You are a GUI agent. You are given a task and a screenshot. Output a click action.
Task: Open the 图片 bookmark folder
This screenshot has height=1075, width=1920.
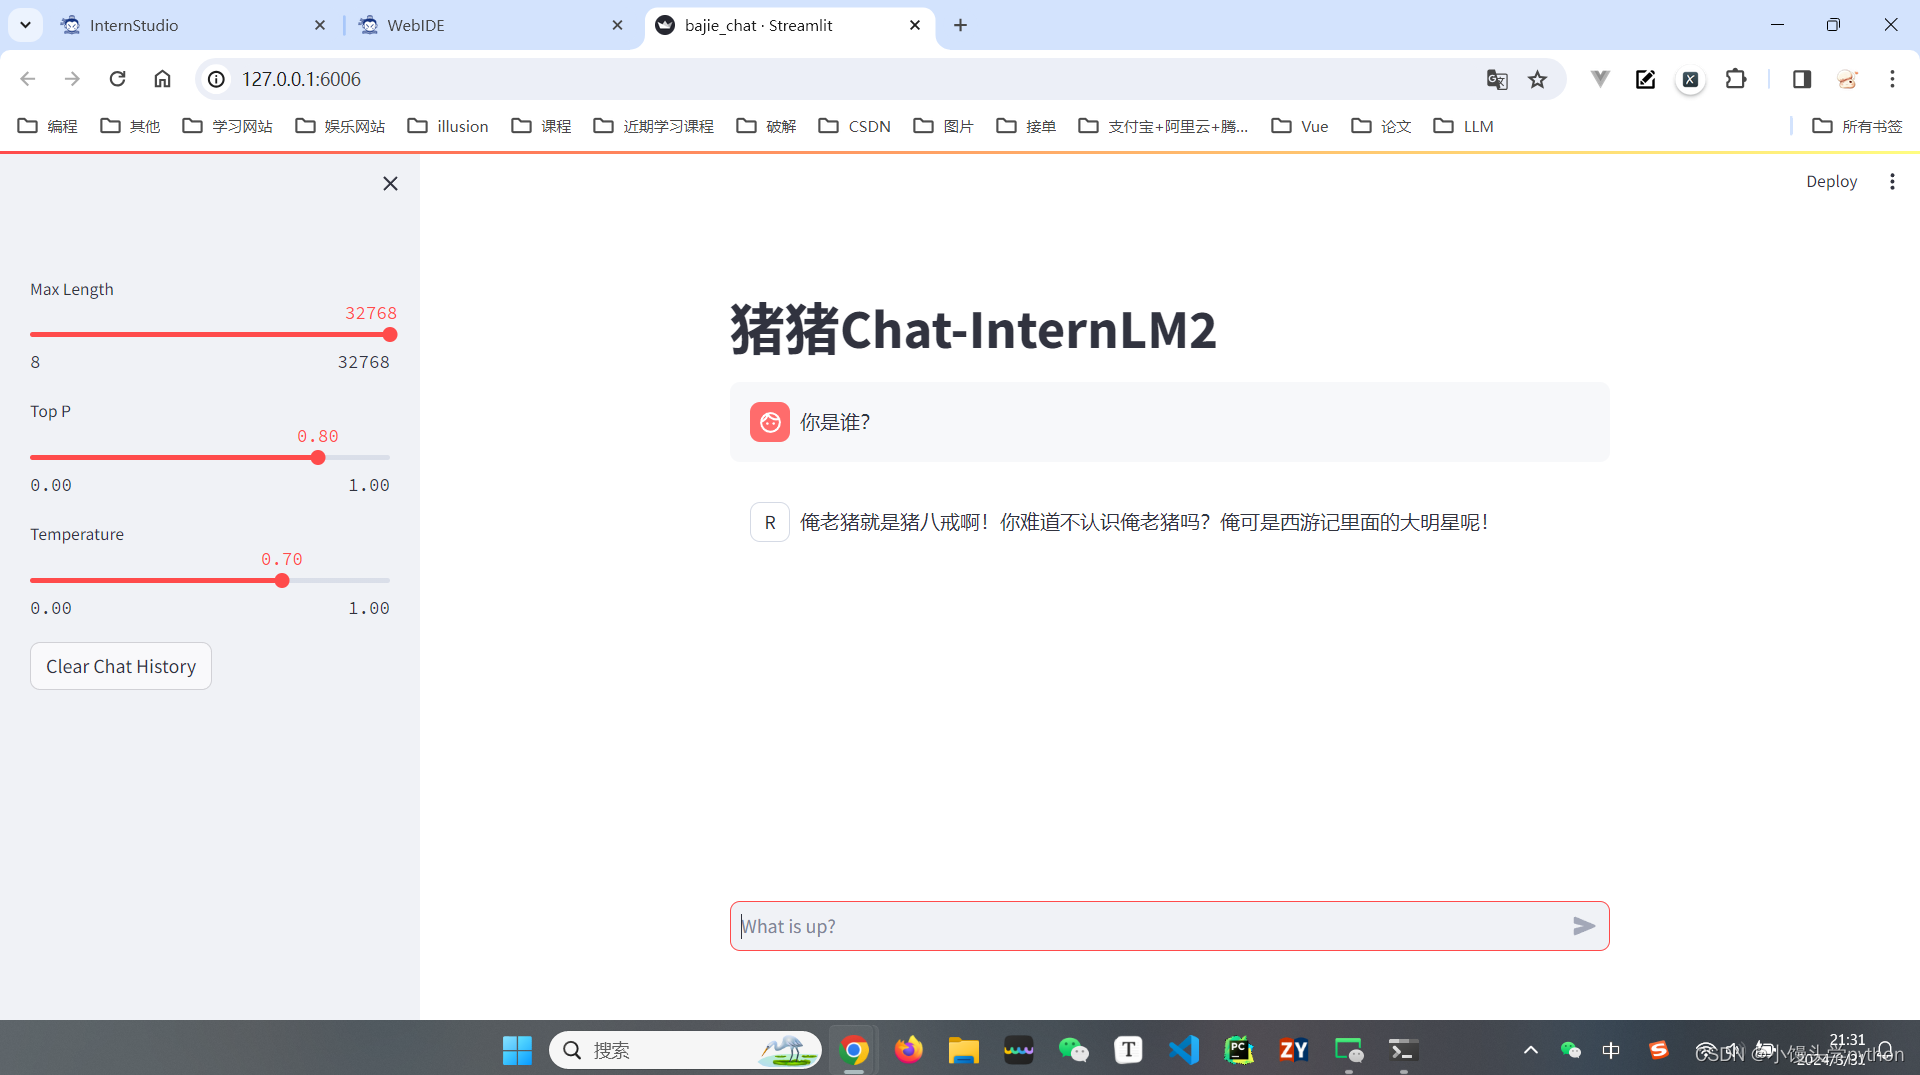point(944,126)
